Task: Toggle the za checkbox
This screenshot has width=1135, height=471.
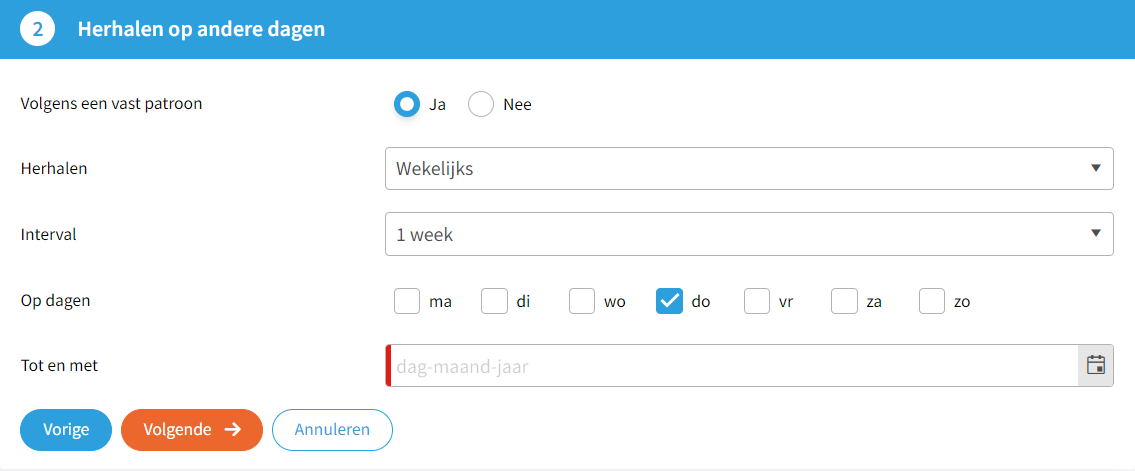Action: 844,301
